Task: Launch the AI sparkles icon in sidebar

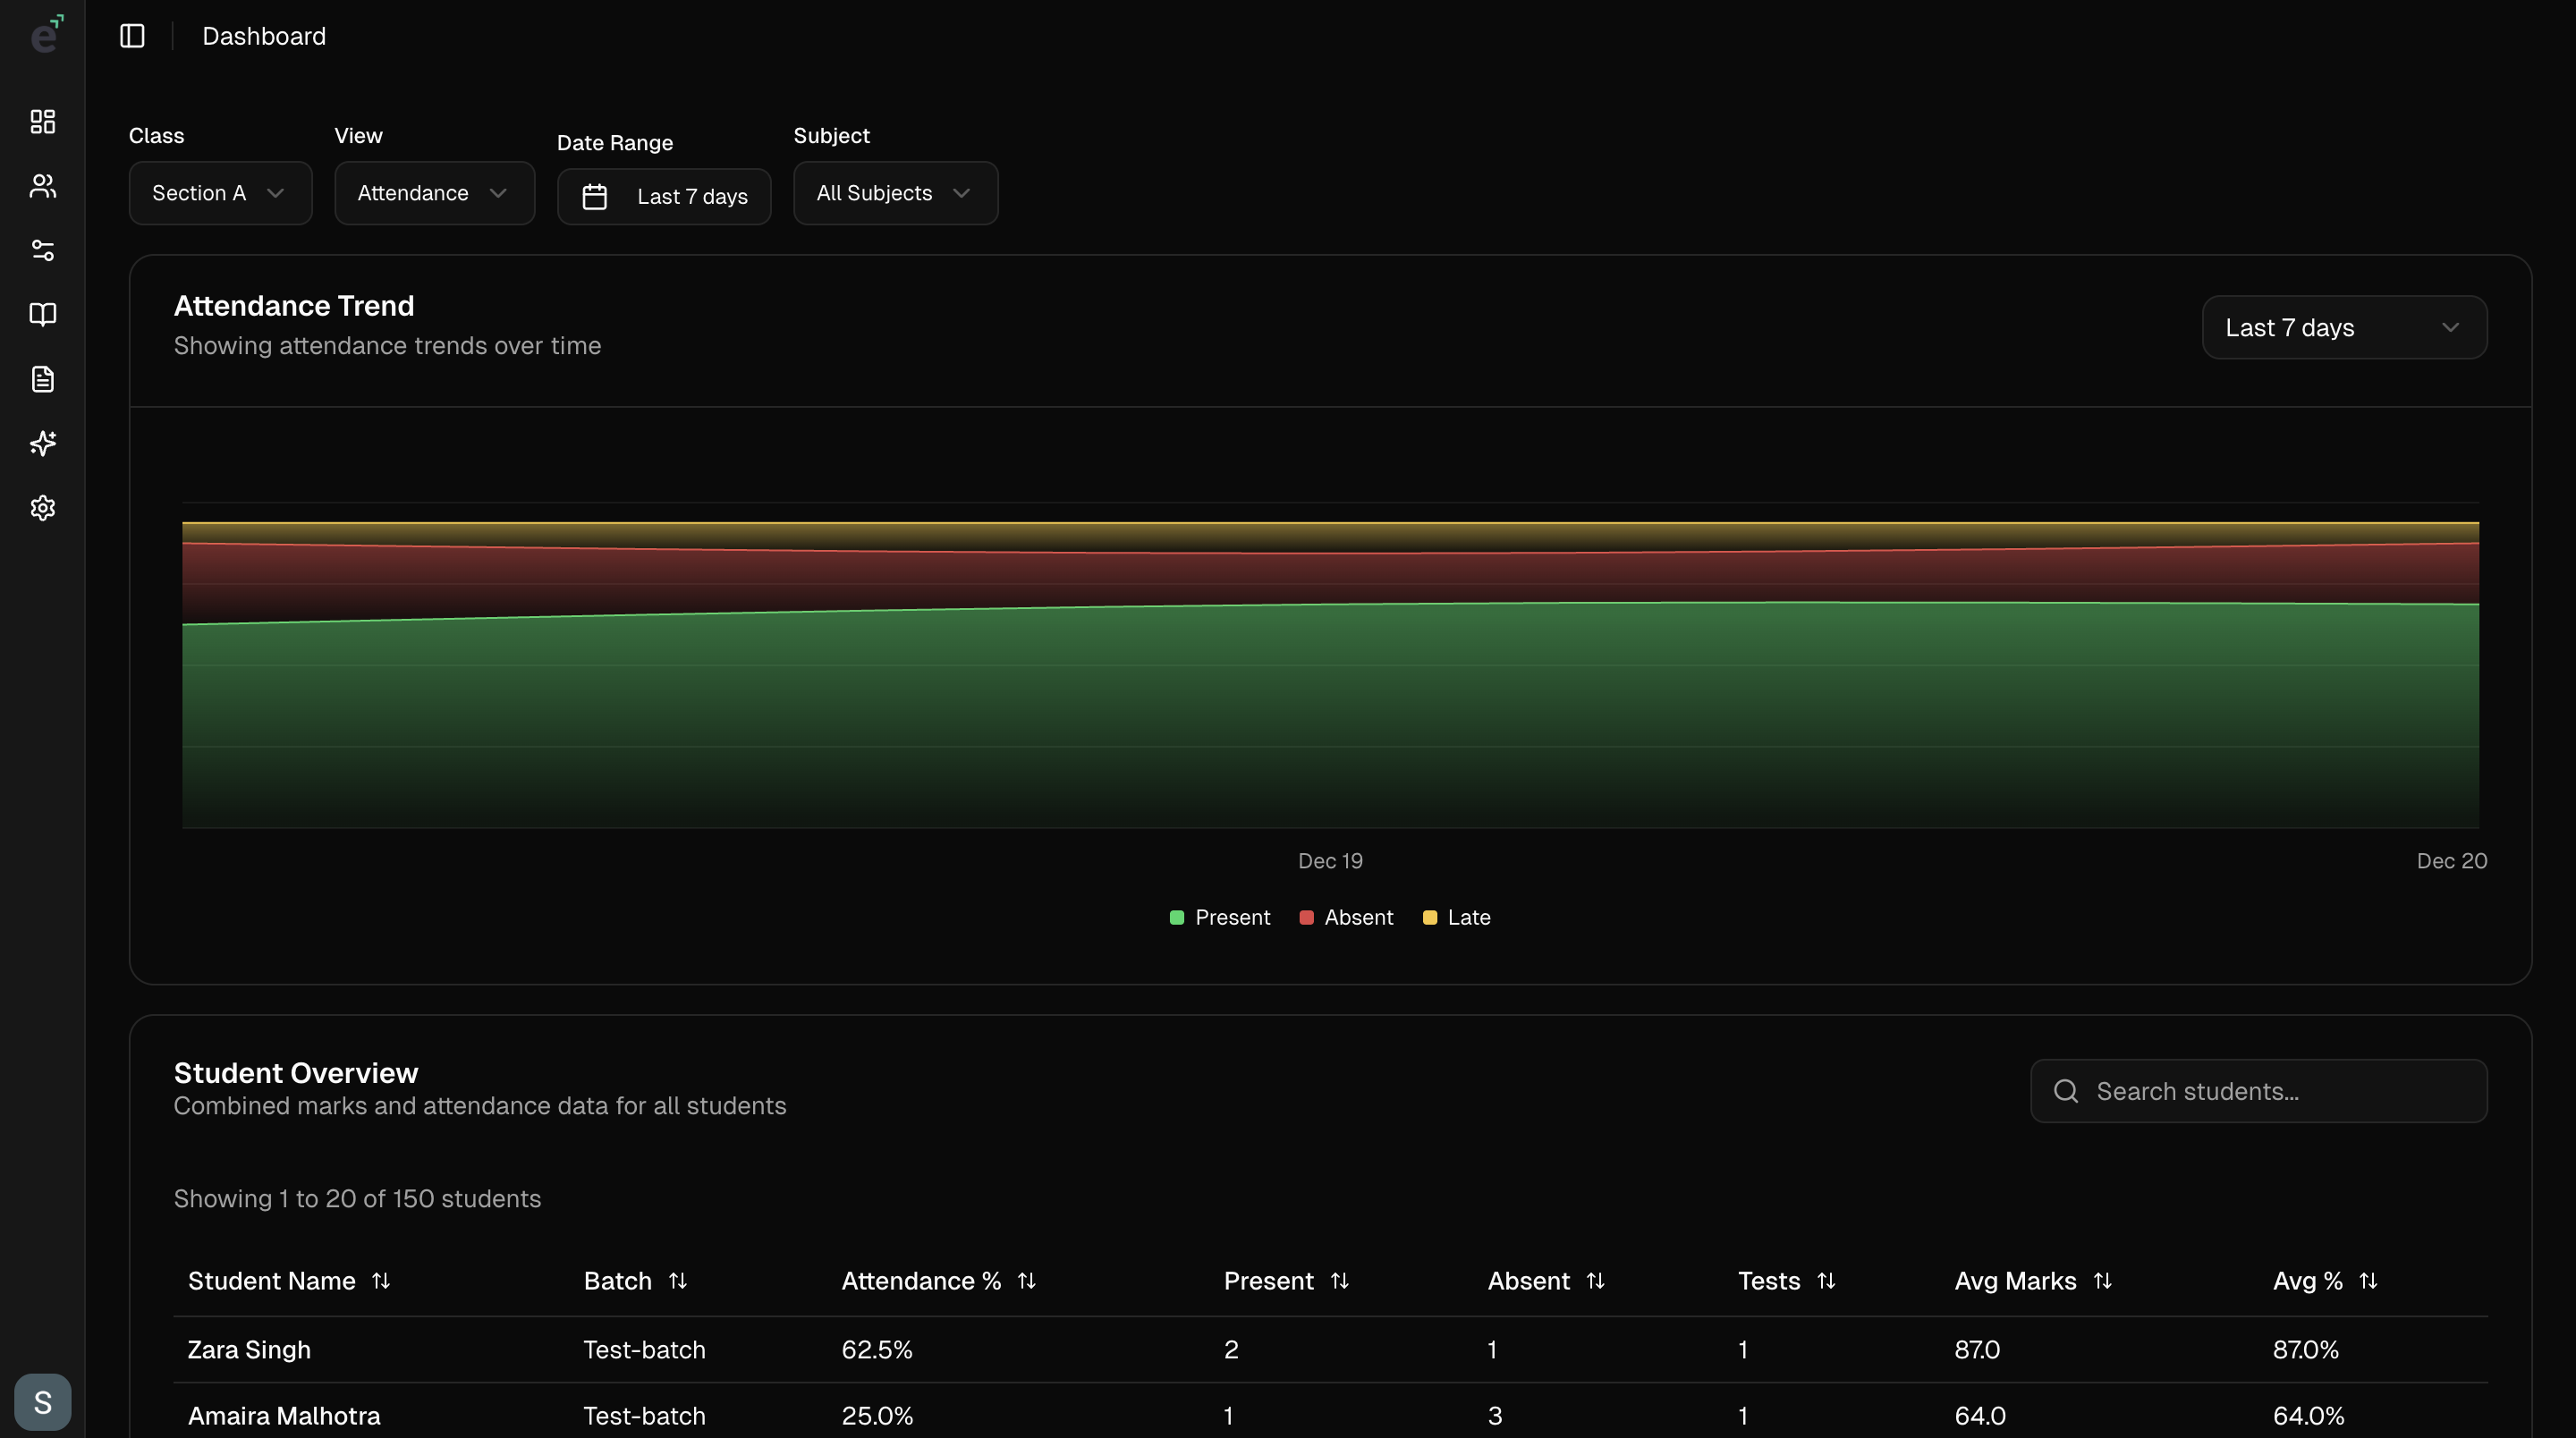Action: pos(42,443)
